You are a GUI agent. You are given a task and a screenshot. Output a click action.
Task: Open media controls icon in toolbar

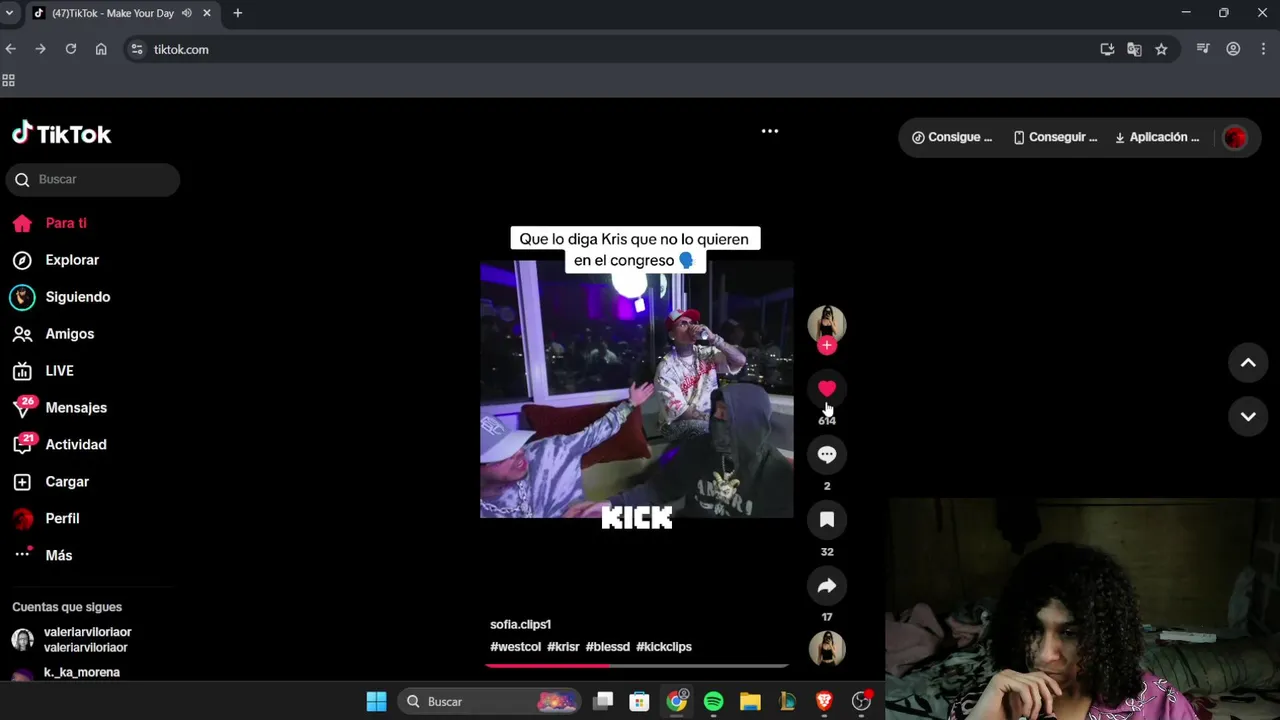[x=1203, y=49]
